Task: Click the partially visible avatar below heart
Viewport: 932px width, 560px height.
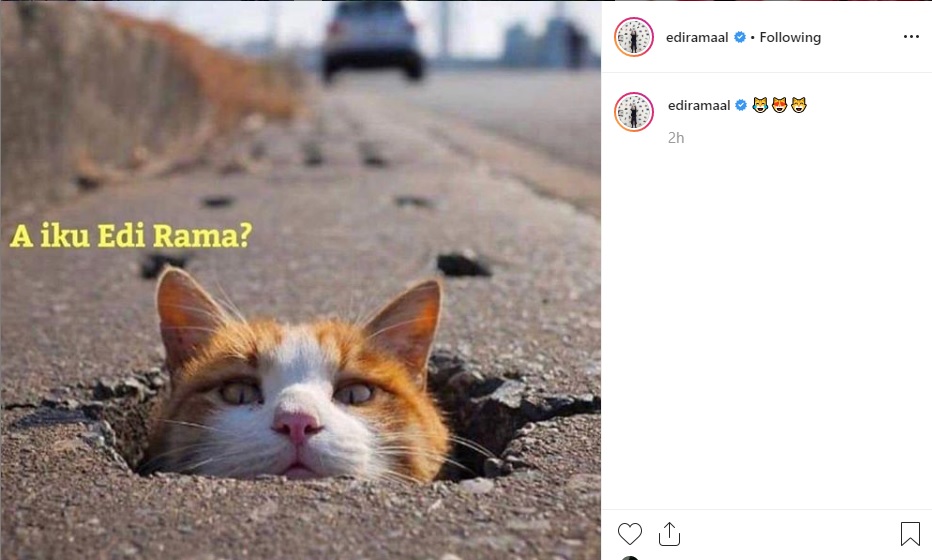Action: point(629,558)
